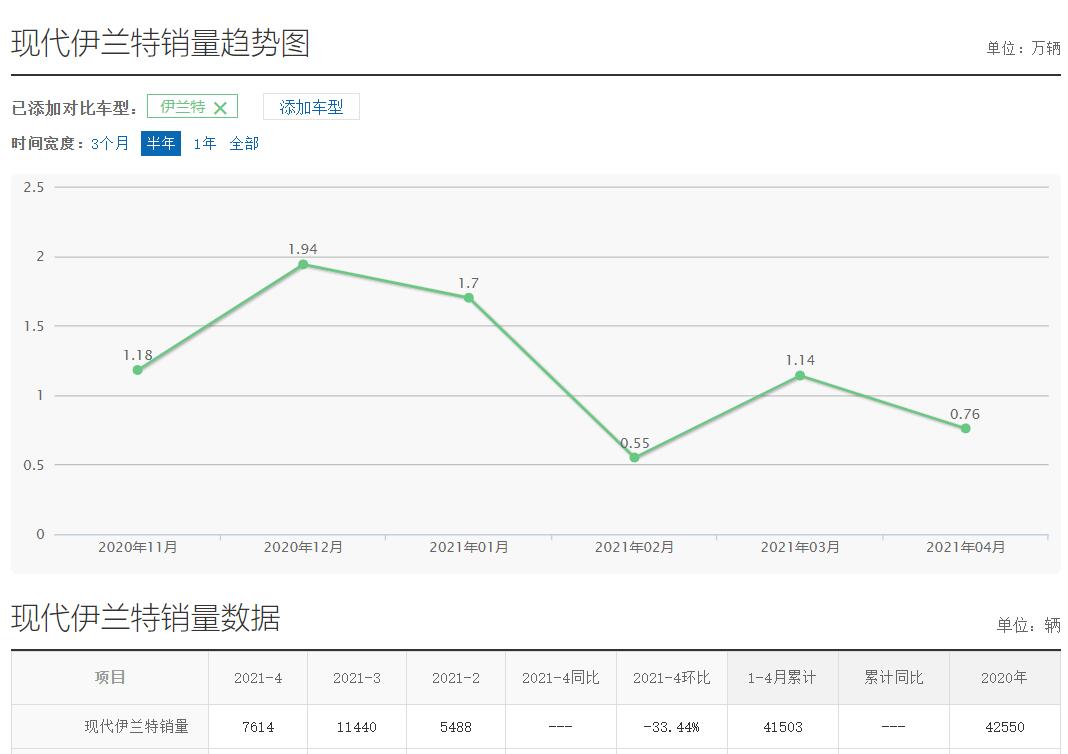This screenshot has width=1068, height=754.
Task: Click the 2020年12月 data point 1.94
Action: 303,264
